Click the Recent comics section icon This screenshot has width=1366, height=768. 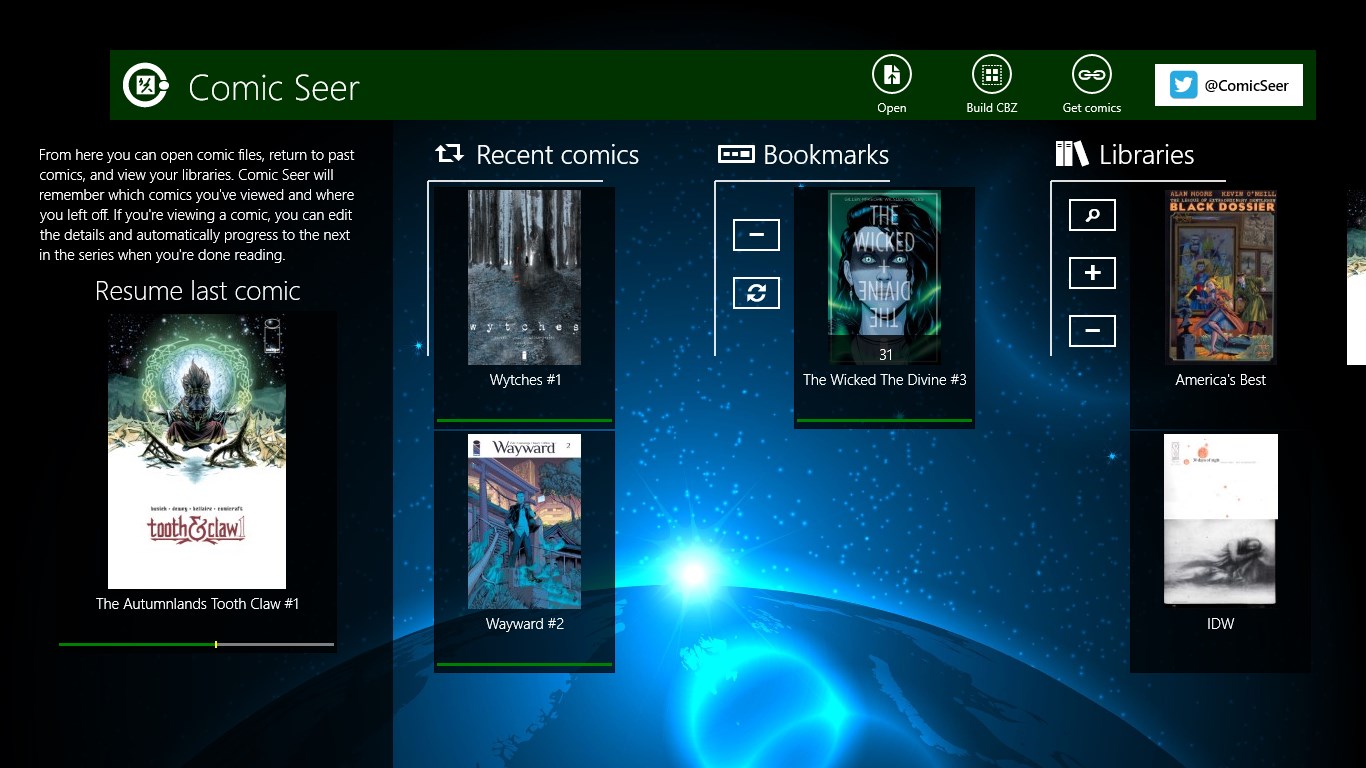tap(449, 153)
